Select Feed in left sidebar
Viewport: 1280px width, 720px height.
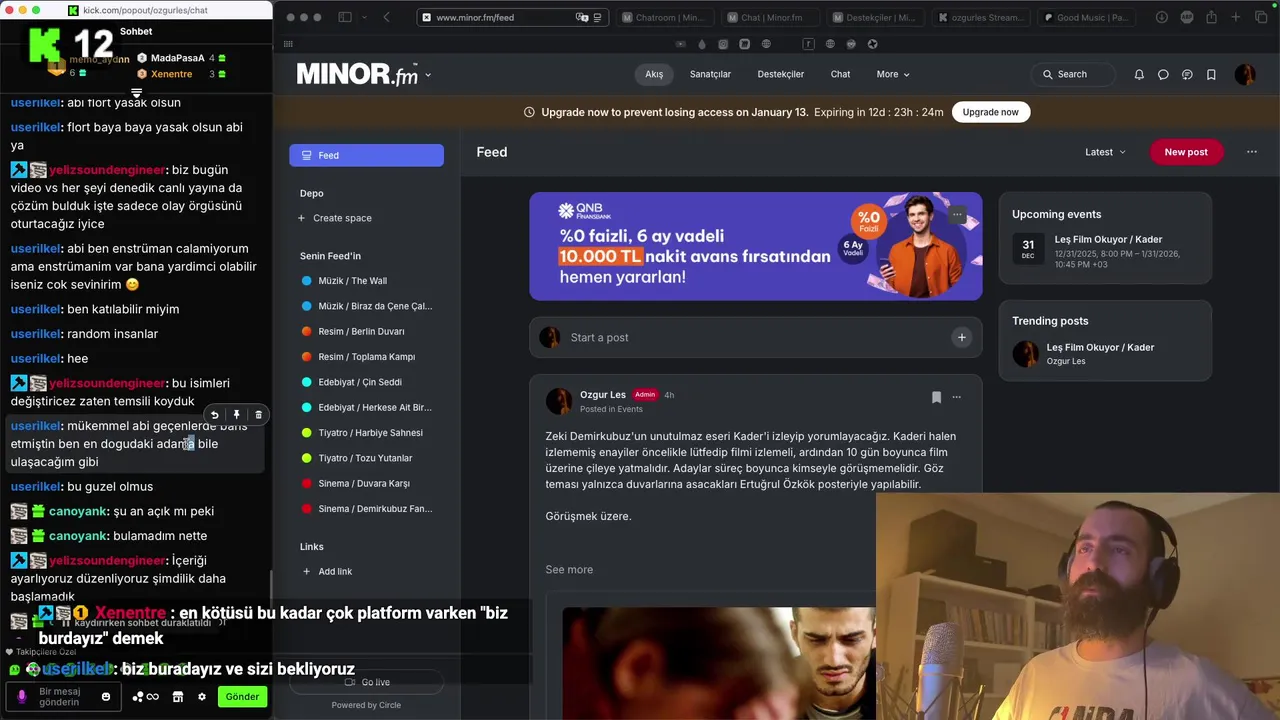(x=366, y=155)
